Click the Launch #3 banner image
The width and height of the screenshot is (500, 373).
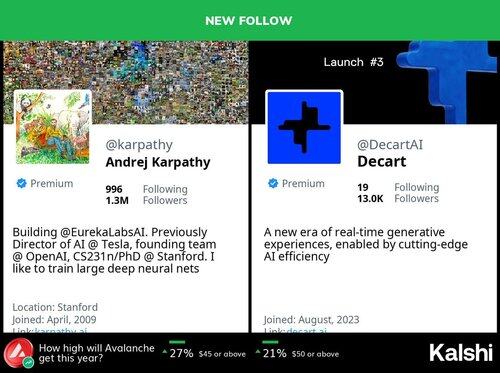click(374, 82)
